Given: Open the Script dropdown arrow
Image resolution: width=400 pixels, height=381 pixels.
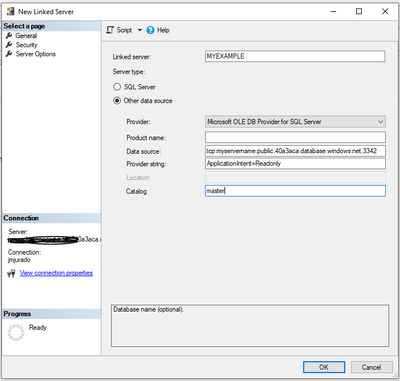Looking at the screenshot, I should 140,30.
